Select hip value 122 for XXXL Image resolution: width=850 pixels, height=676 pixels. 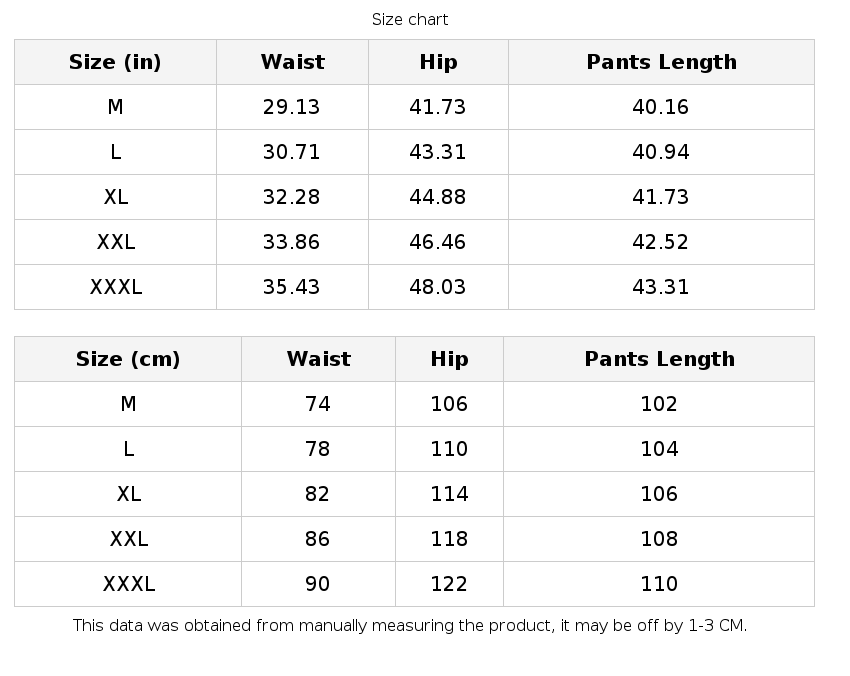(x=449, y=584)
